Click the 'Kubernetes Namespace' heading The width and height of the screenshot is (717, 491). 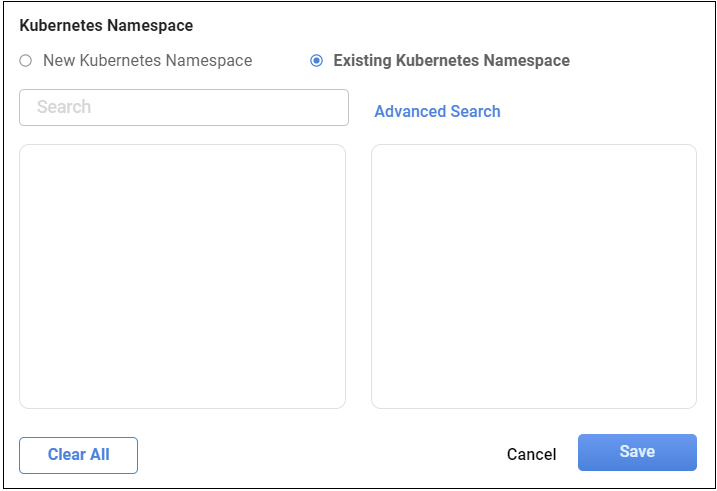106,26
